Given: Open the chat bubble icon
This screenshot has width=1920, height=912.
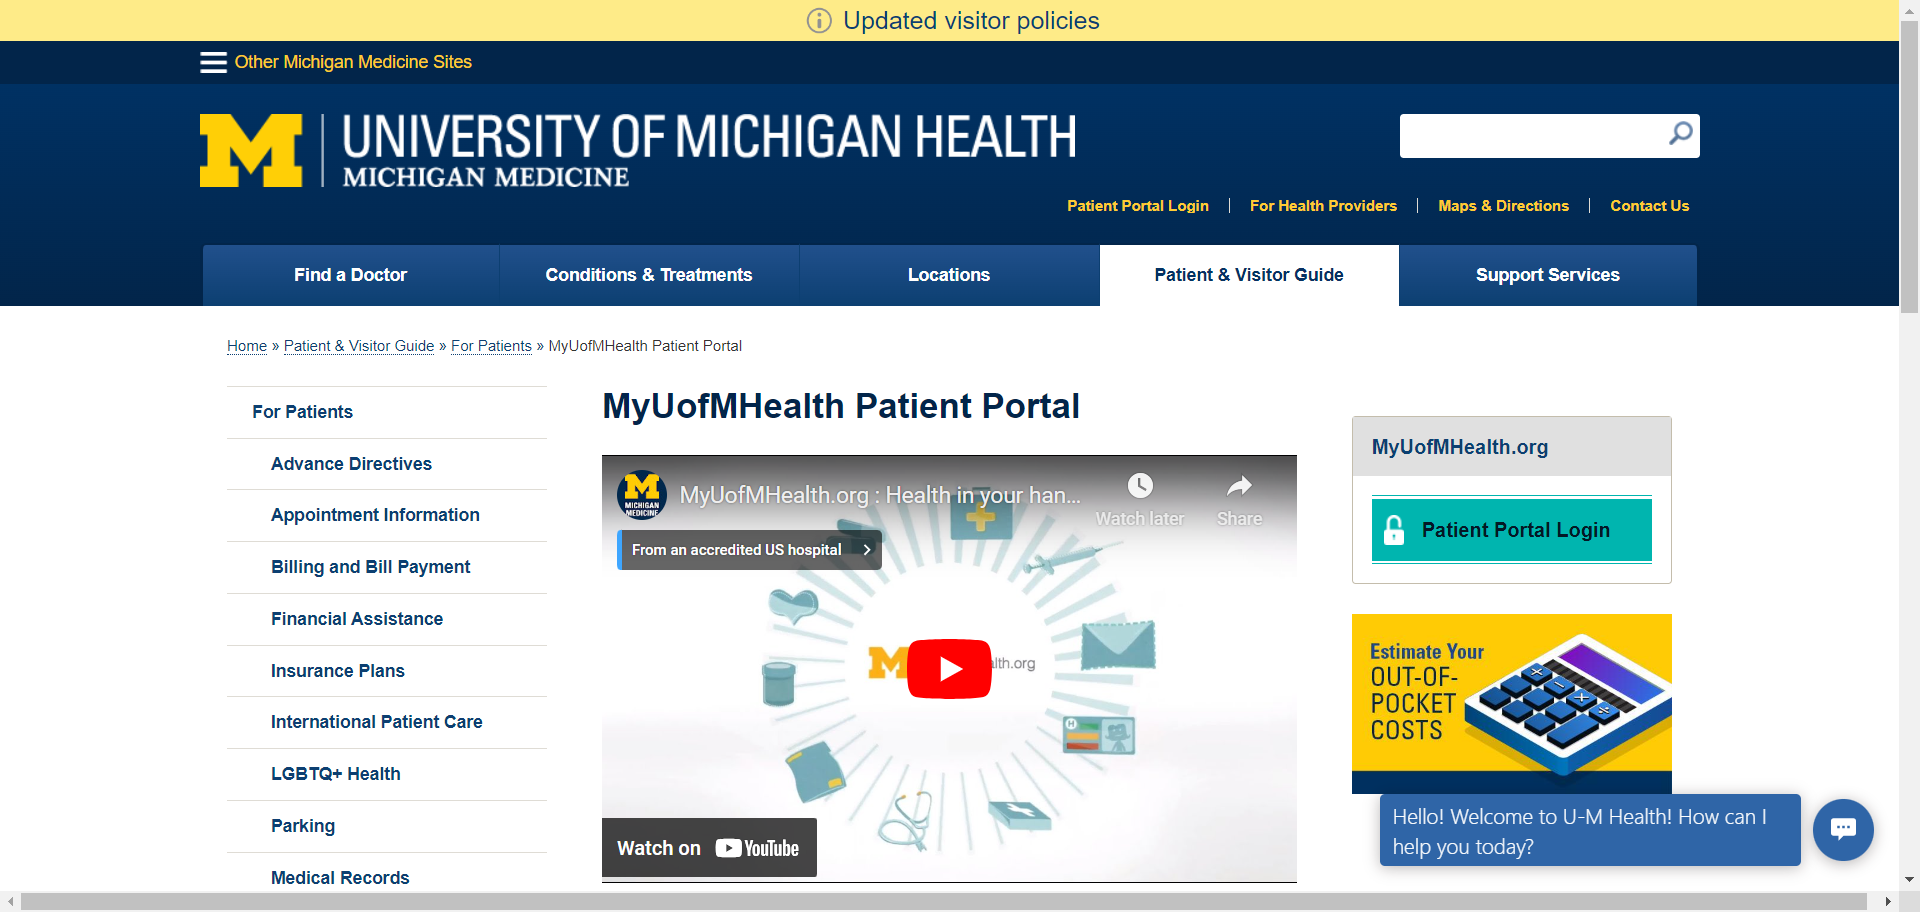Looking at the screenshot, I should click(1843, 829).
